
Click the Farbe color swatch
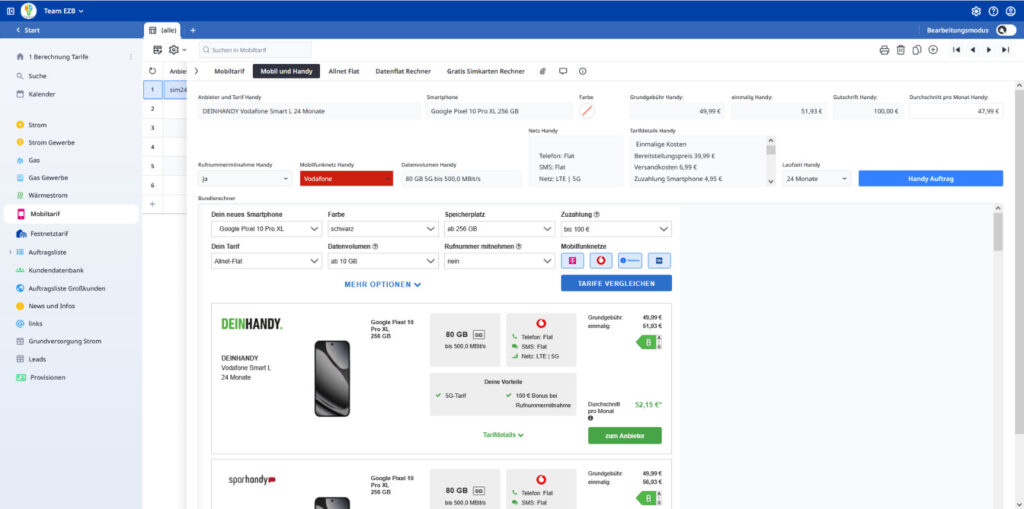[x=587, y=111]
